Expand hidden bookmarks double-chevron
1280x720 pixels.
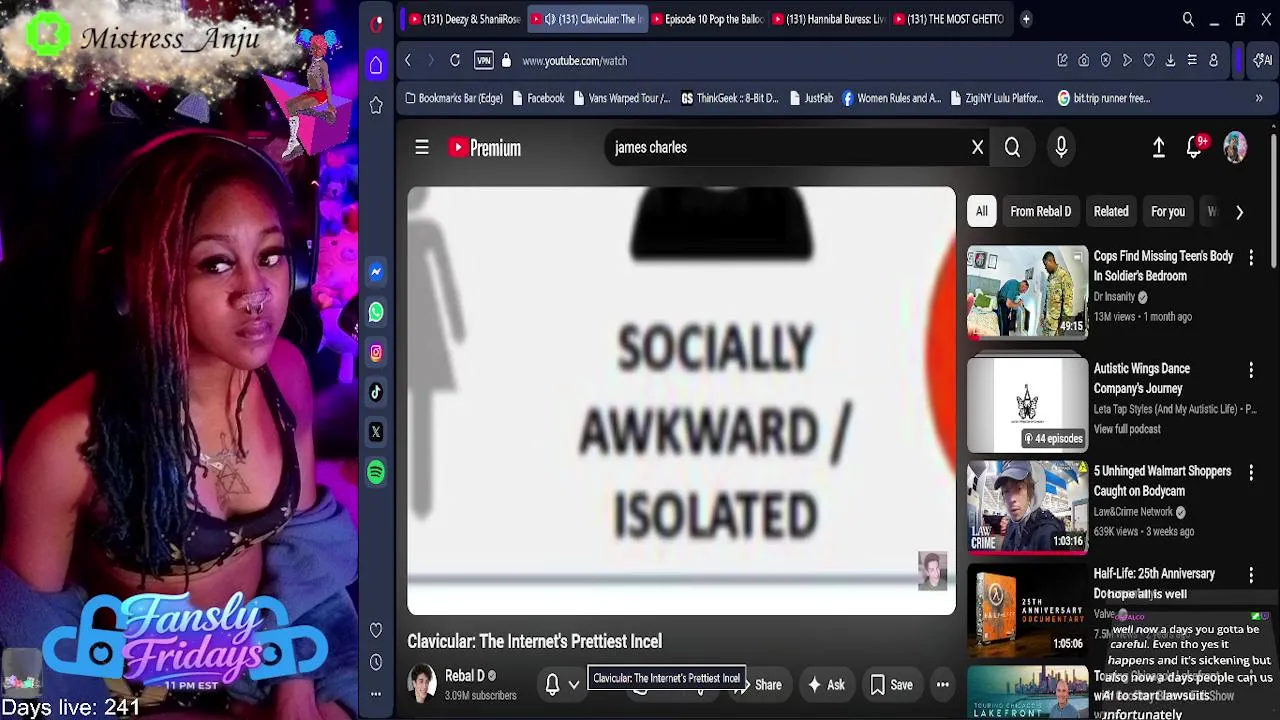click(x=1259, y=98)
